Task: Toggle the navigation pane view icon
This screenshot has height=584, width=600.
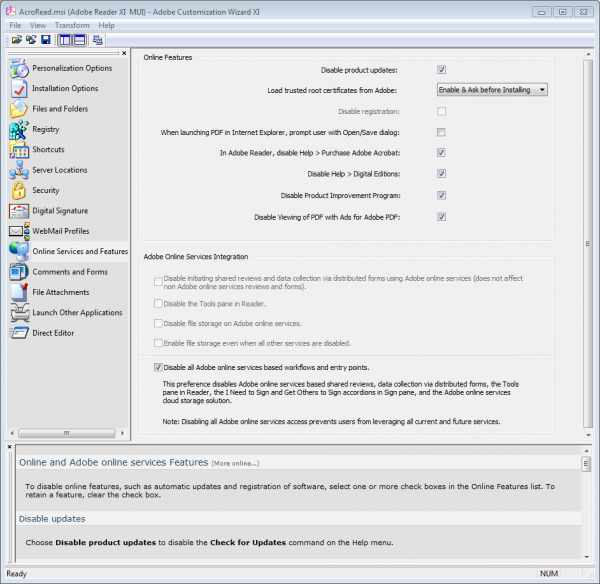Action: point(65,40)
